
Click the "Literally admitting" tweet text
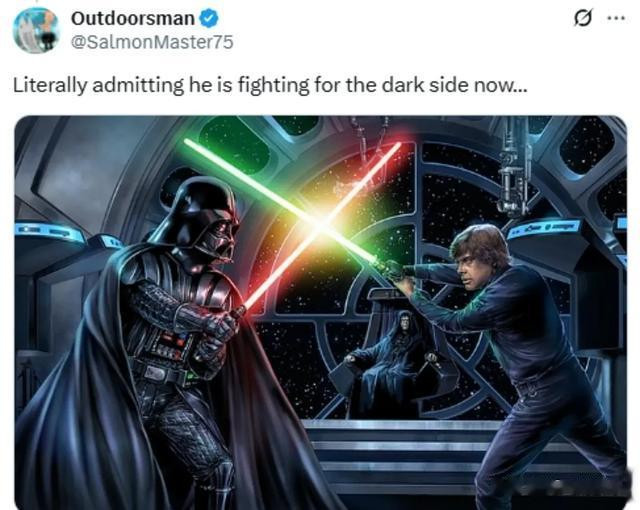coord(270,86)
